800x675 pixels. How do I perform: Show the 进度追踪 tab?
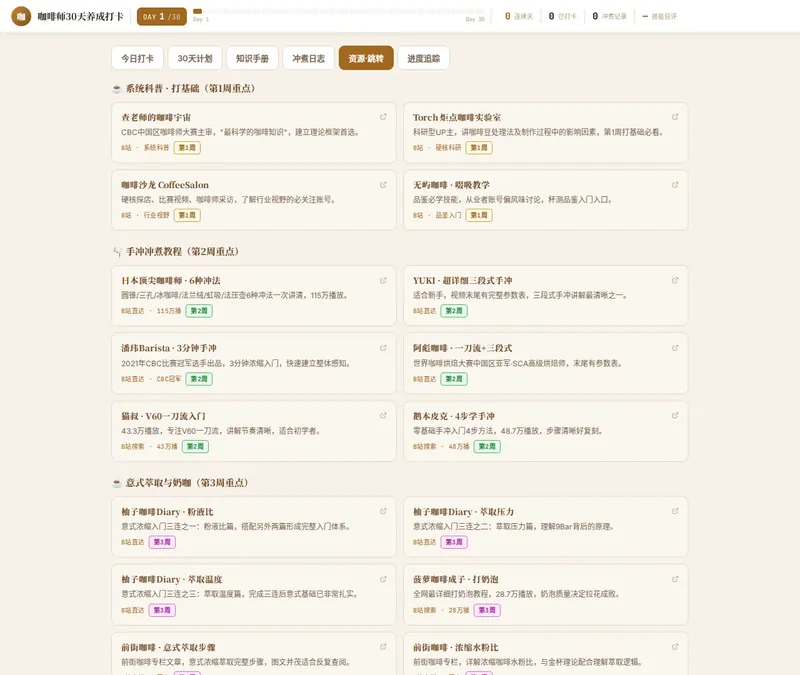(x=423, y=58)
